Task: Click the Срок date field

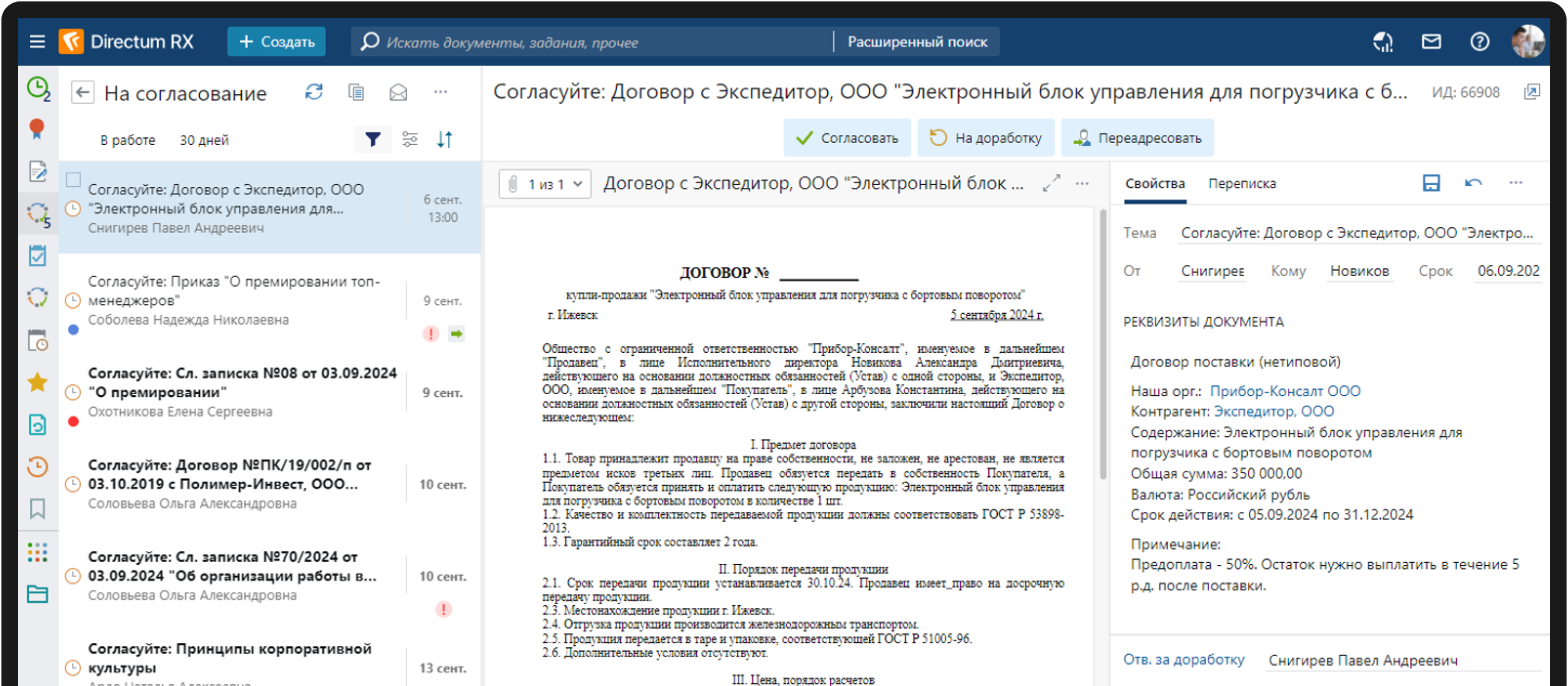Action: 1508,272
